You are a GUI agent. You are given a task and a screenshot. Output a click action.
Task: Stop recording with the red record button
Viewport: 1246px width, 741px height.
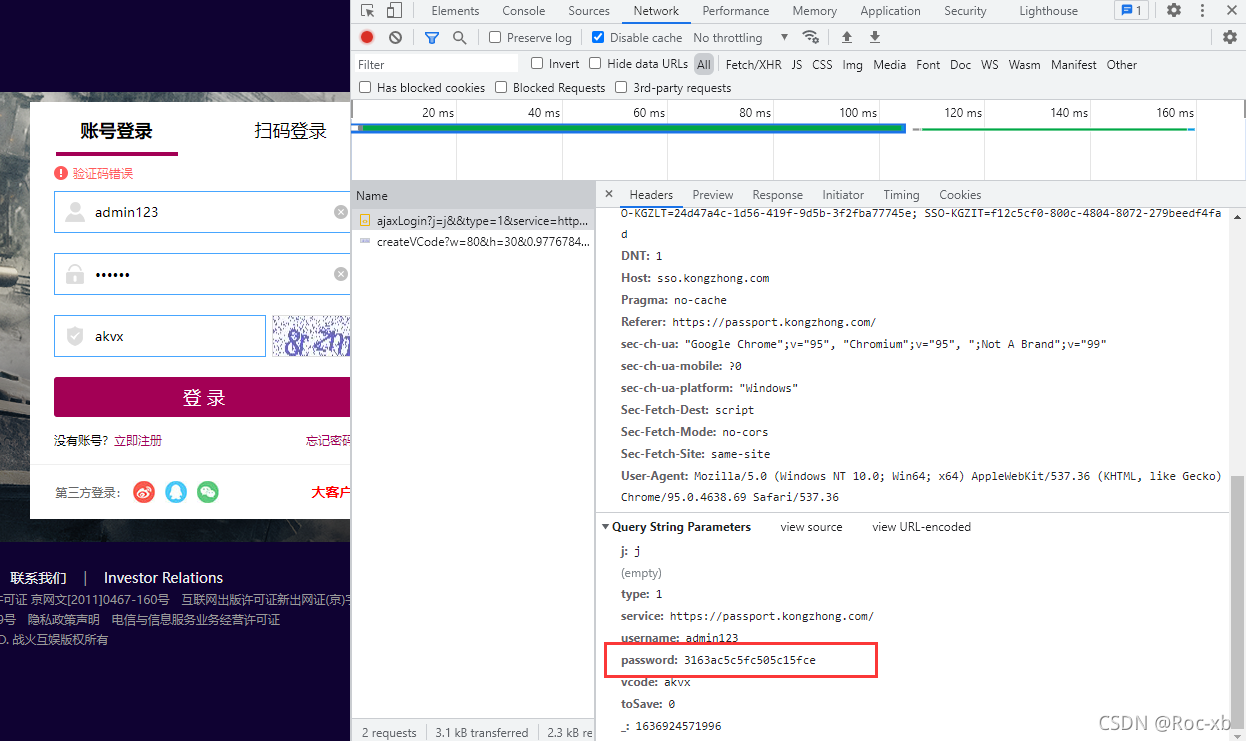click(x=367, y=37)
